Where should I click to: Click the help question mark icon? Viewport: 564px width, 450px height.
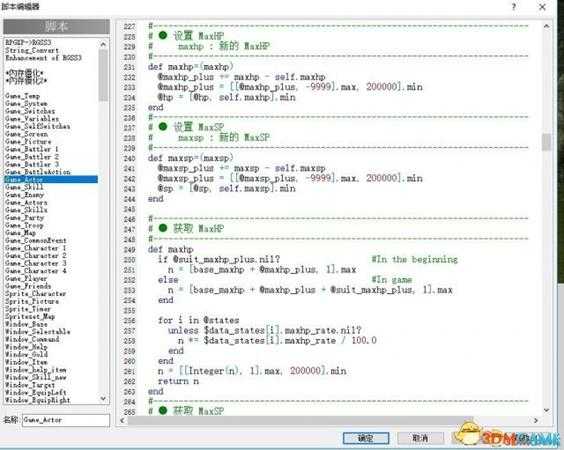pos(514,6)
